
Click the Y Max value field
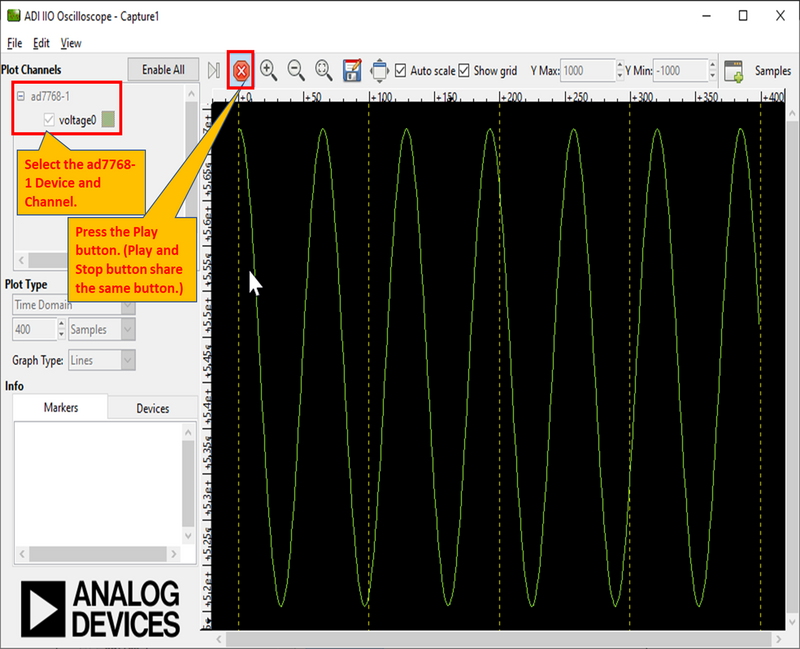pyautogui.click(x=586, y=71)
